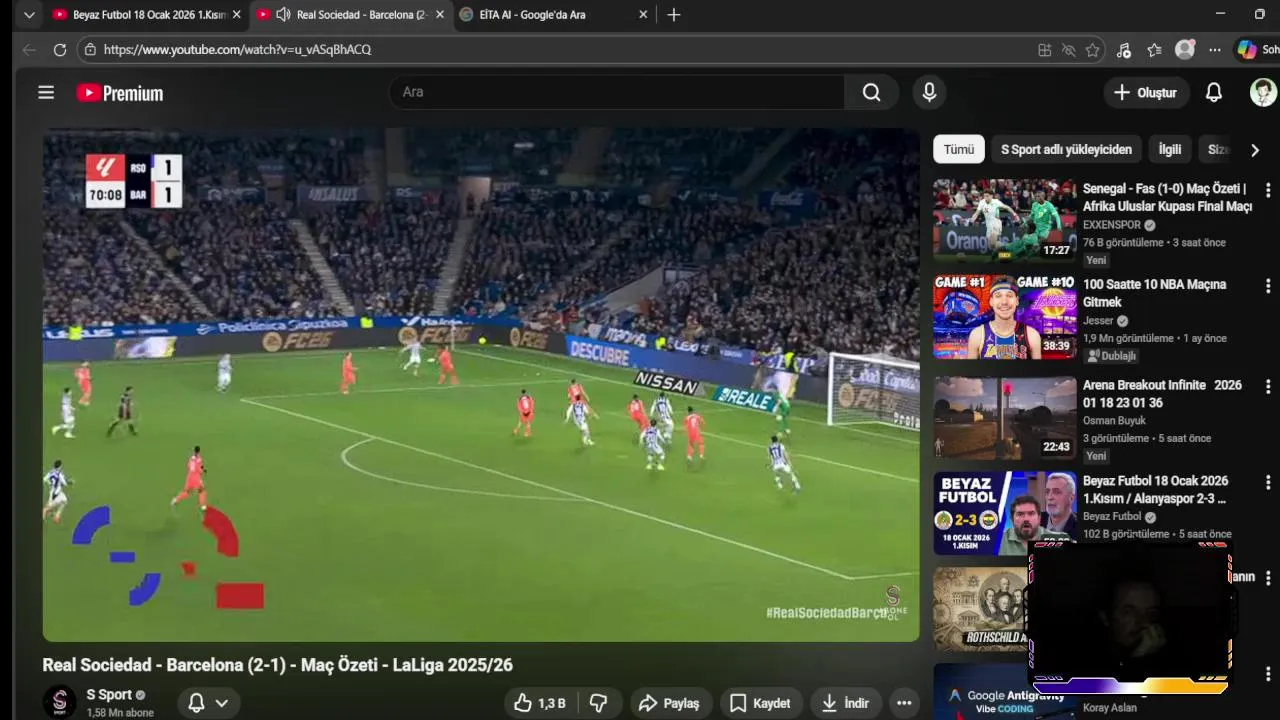
Task: Open Senegal - Fas (1-0) Maç Özeti title
Action: click(1167, 197)
